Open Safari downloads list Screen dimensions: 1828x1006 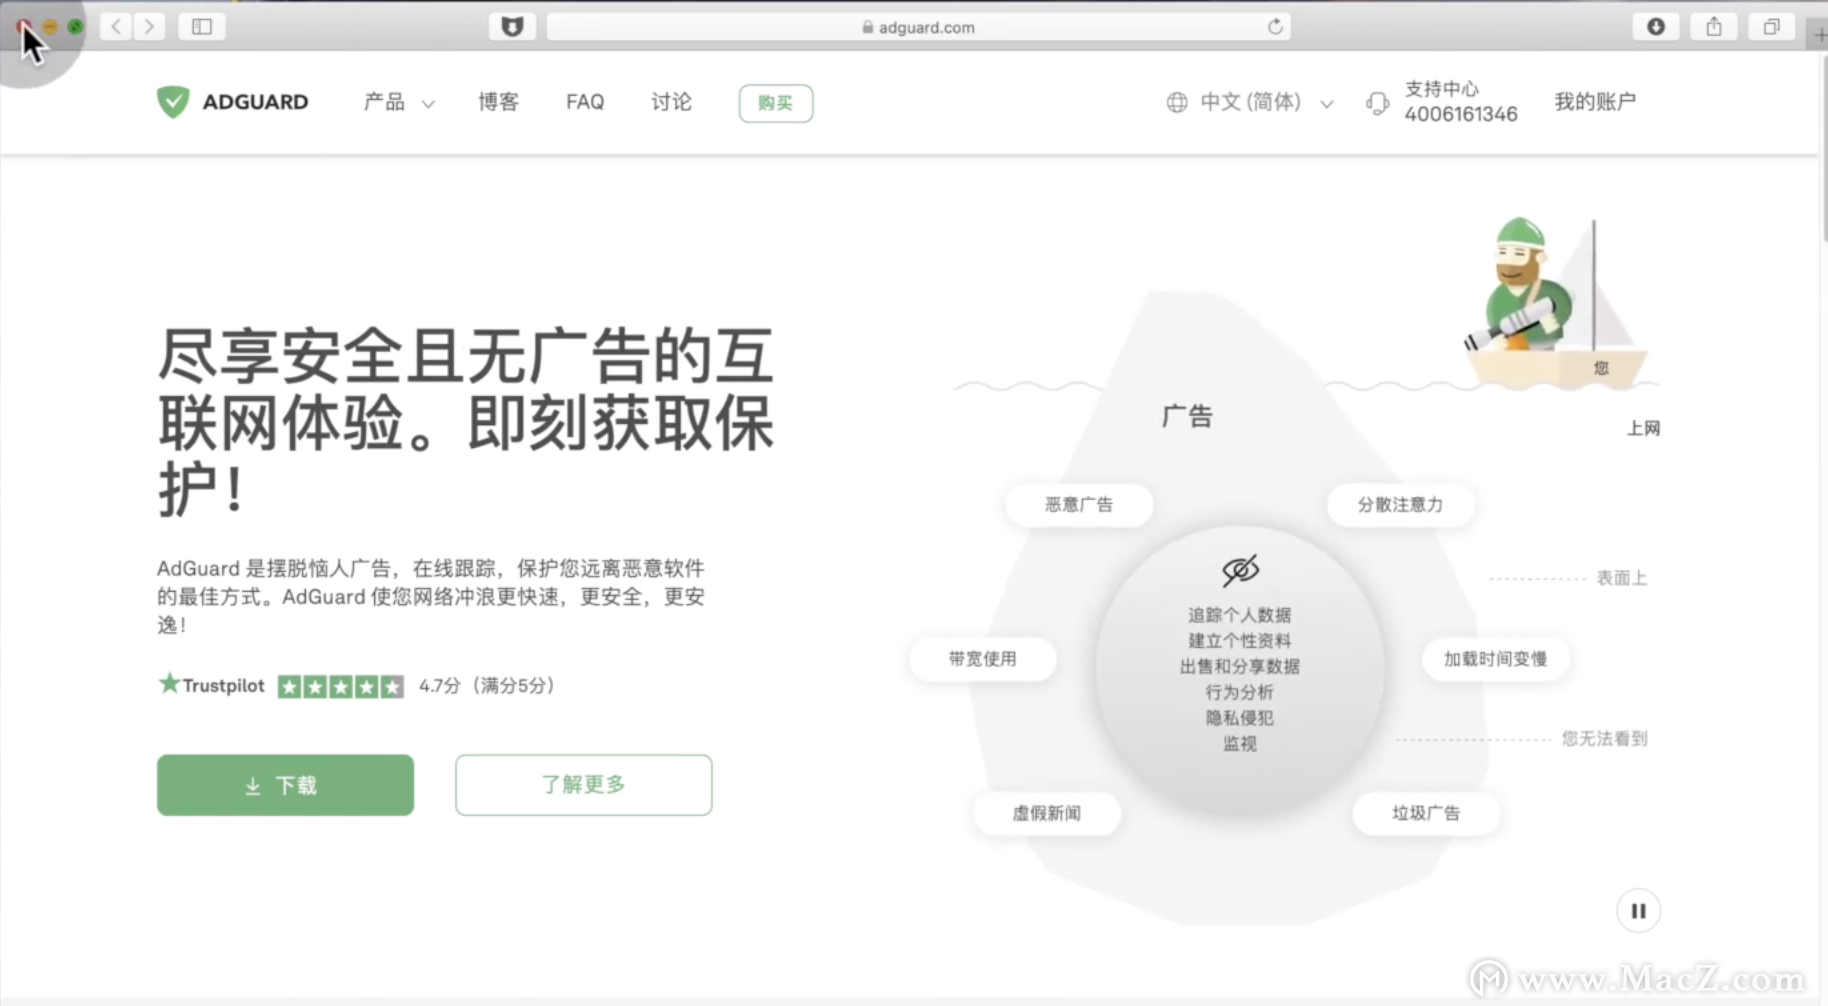click(x=1656, y=27)
